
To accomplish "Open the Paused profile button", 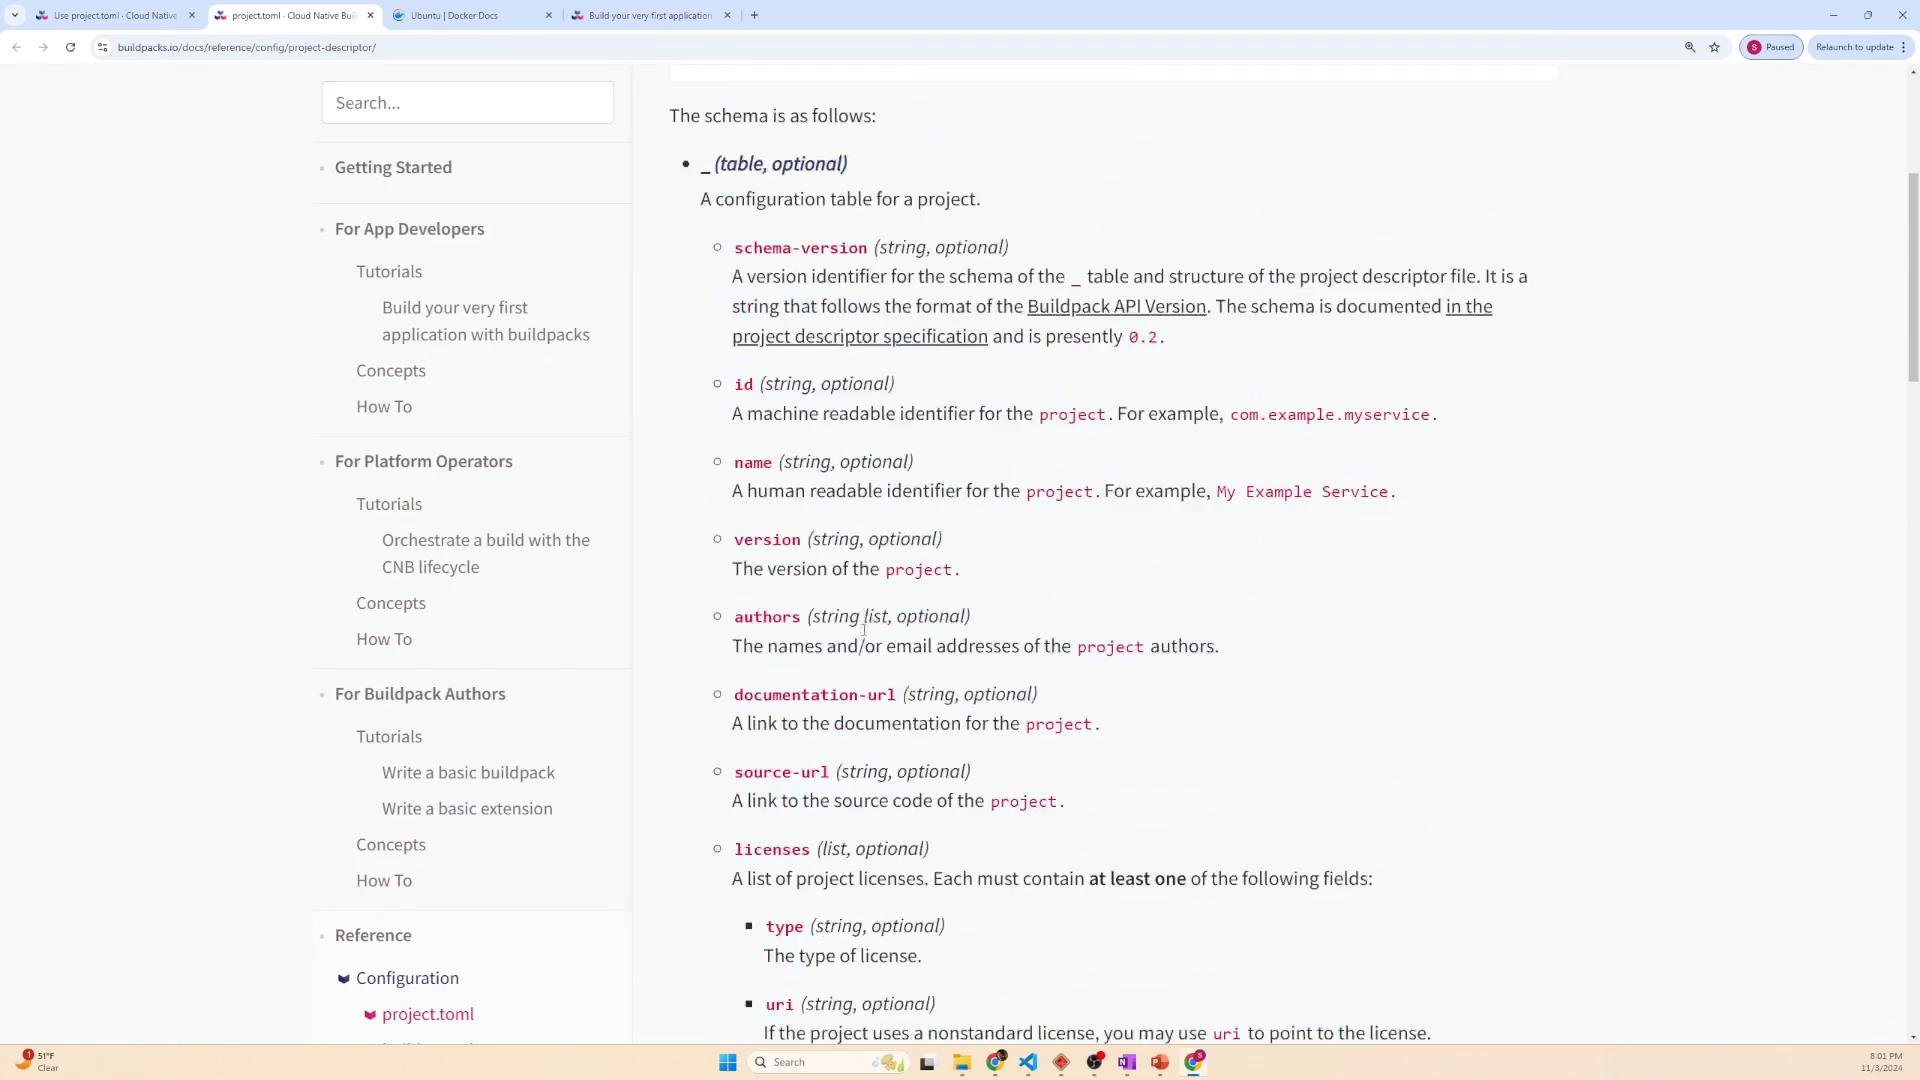I will click(x=1771, y=47).
